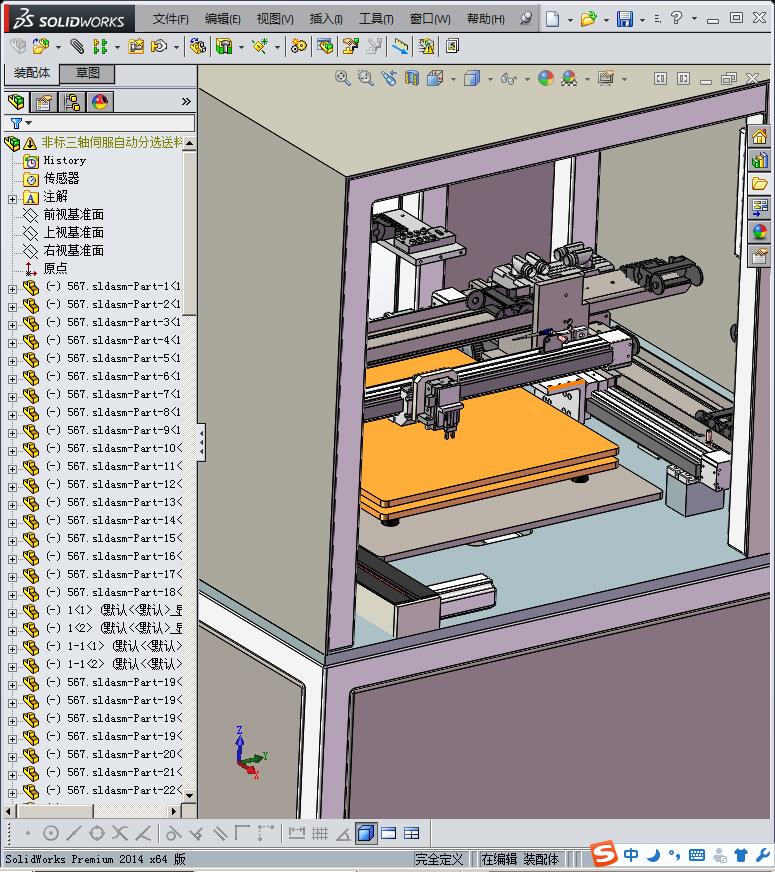Open Reference Geometry tool
The image size is (775, 872).
click(x=260, y=46)
